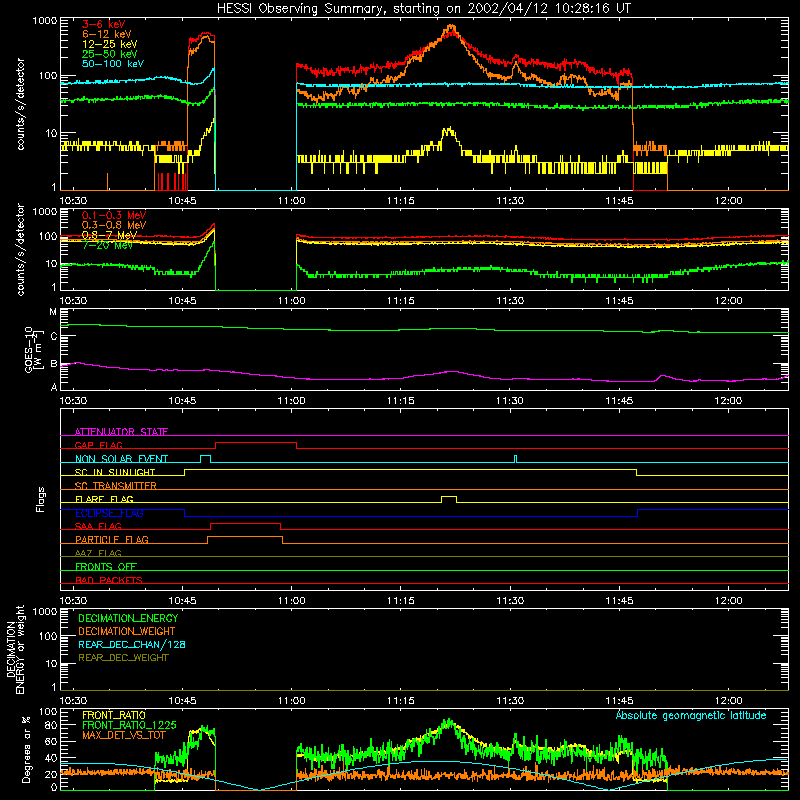Click the PARTICLE_FLAG label

click(x=112, y=539)
